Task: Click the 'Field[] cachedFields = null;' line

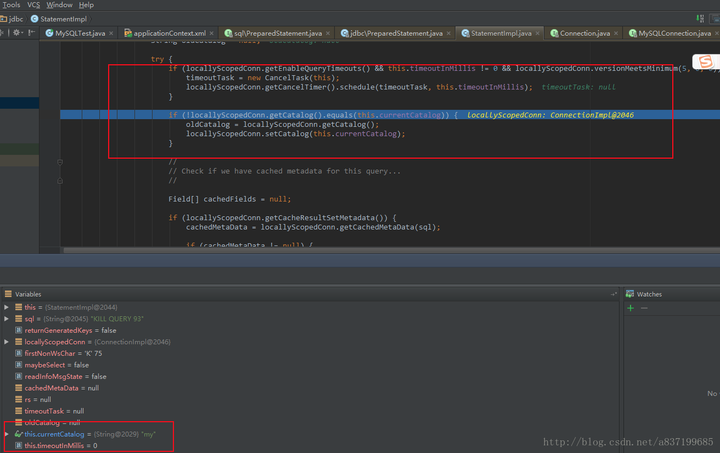Action: tap(229, 199)
